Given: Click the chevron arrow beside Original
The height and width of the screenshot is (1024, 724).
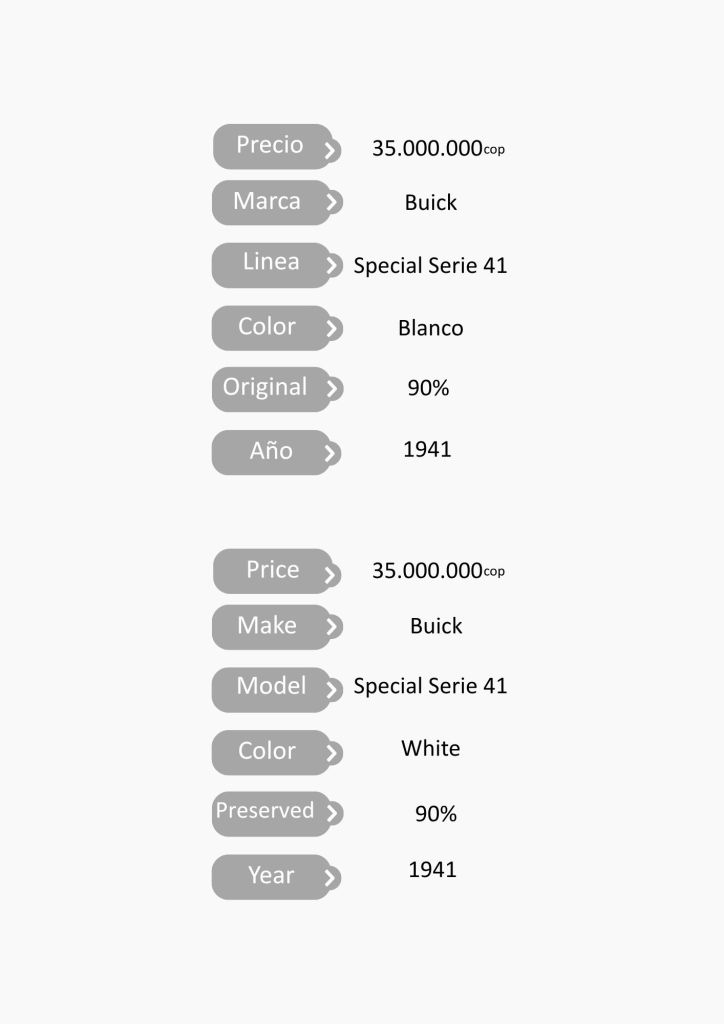Looking at the screenshot, I should tap(332, 390).
